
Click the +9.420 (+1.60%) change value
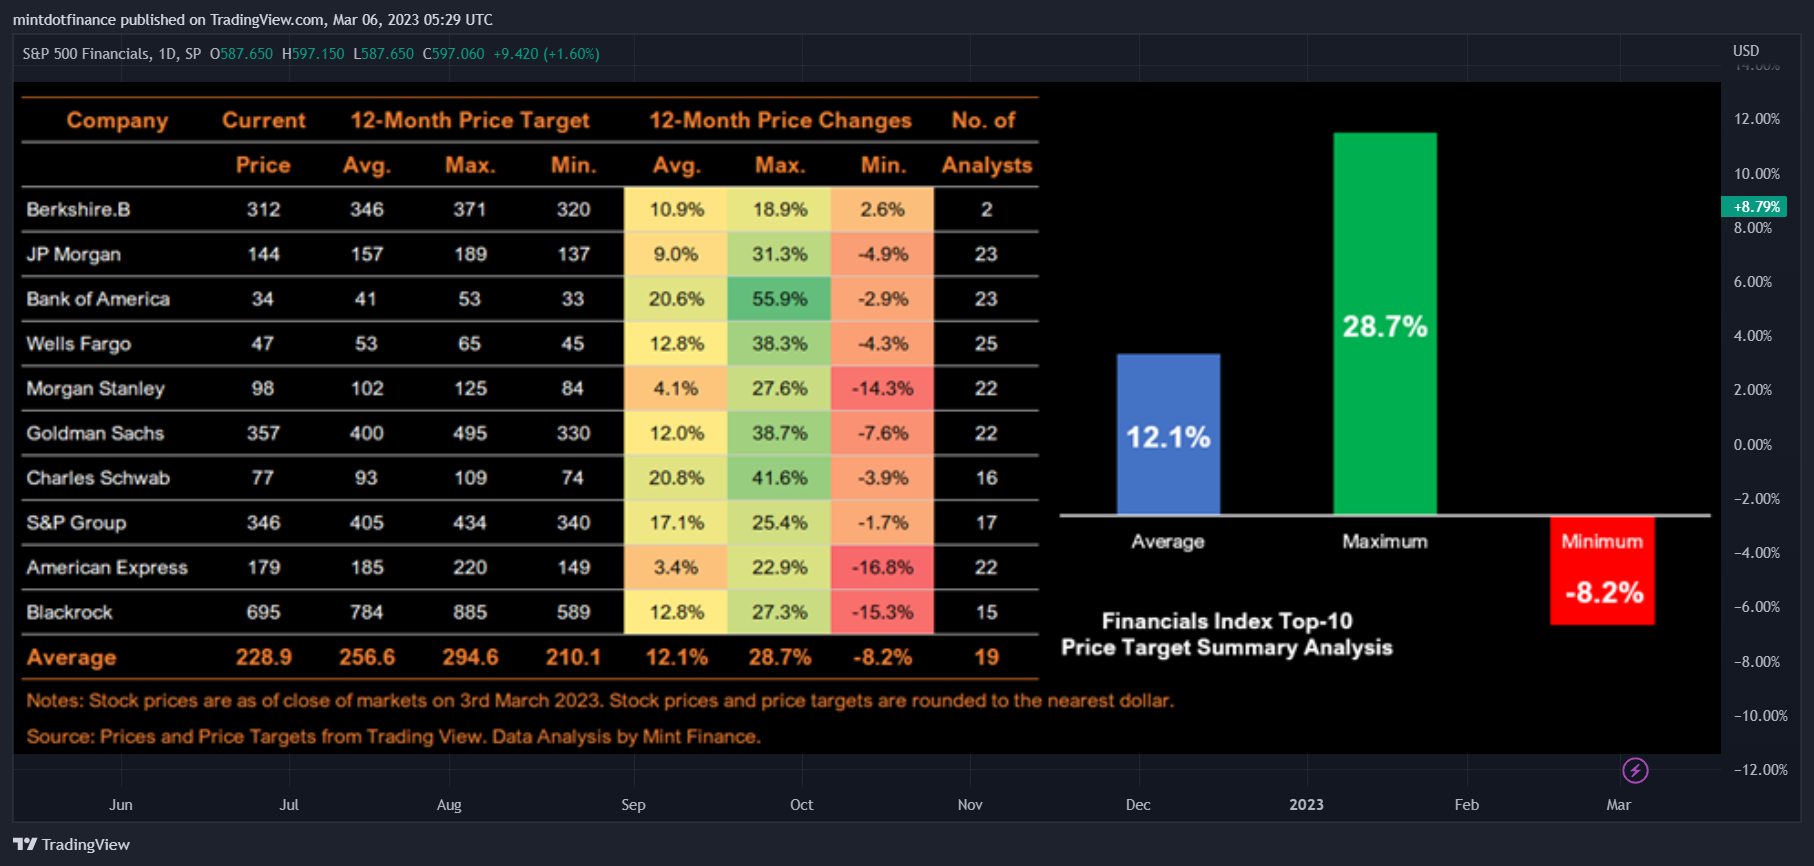tap(547, 54)
